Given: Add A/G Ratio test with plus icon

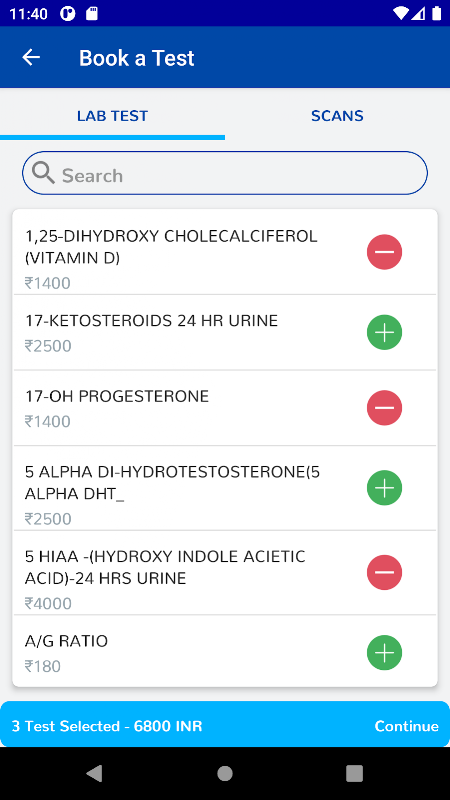Looking at the screenshot, I should point(384,653).
